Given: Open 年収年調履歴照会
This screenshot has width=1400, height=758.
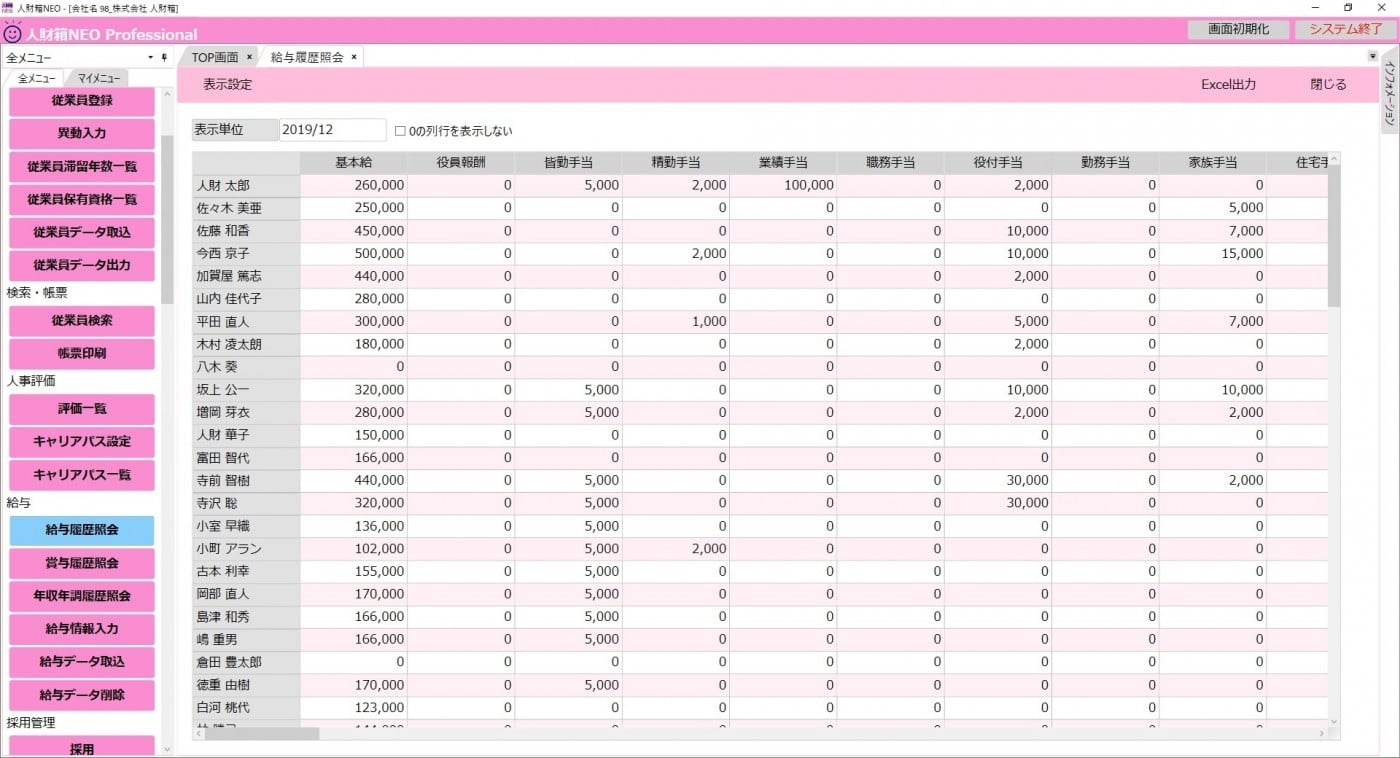Looking at the screenshot, I should click(82, 596).
